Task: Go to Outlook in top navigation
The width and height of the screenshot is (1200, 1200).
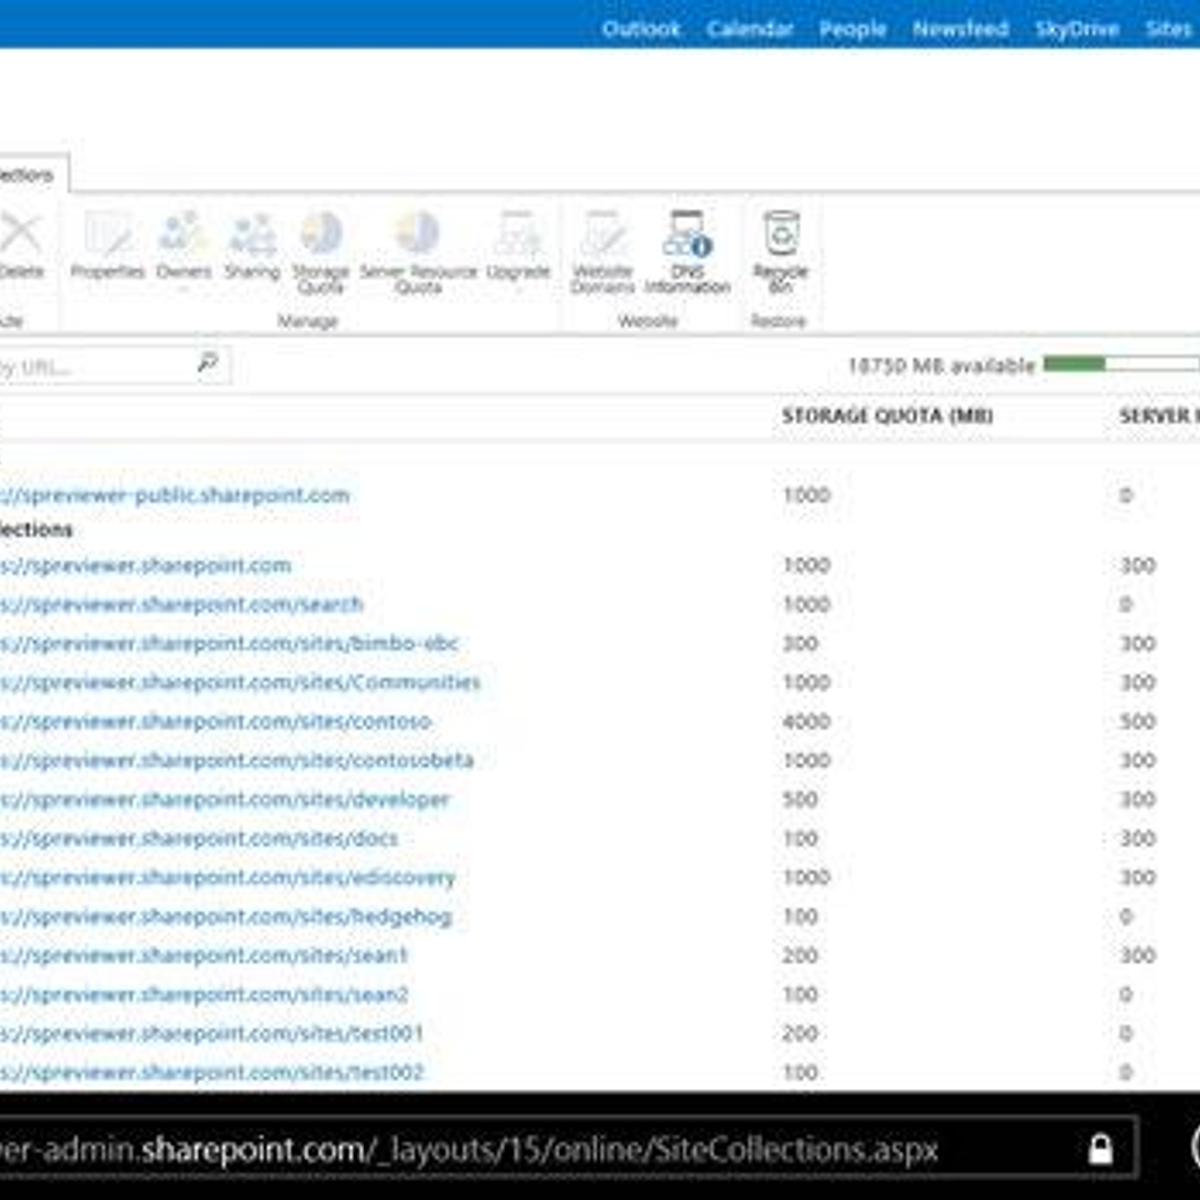Action: click(641, 29)
